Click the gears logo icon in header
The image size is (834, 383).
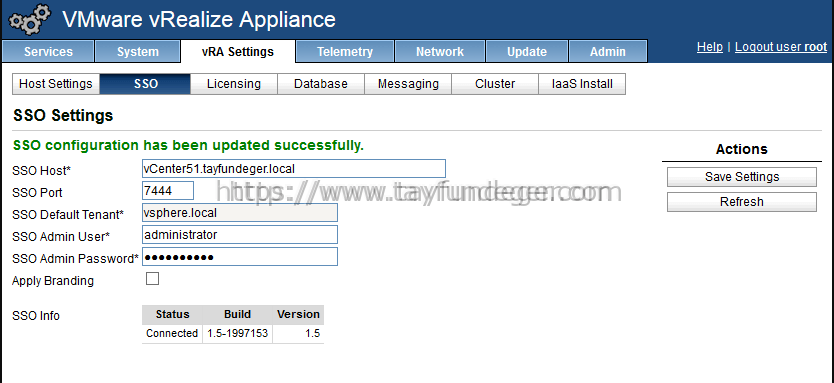30,20
